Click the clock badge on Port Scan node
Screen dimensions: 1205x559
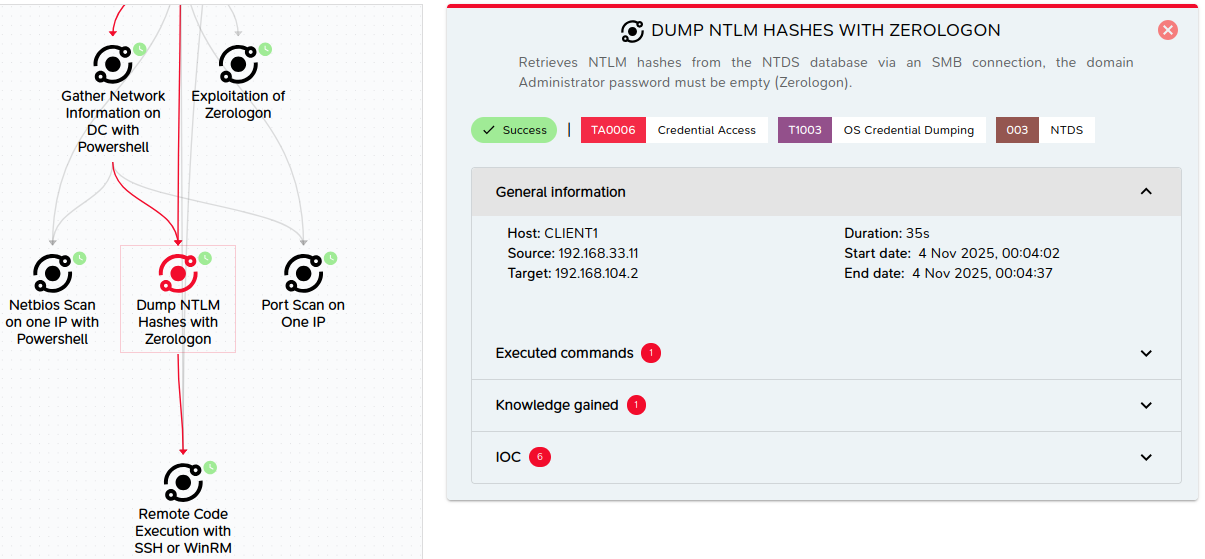pos(330,257)
